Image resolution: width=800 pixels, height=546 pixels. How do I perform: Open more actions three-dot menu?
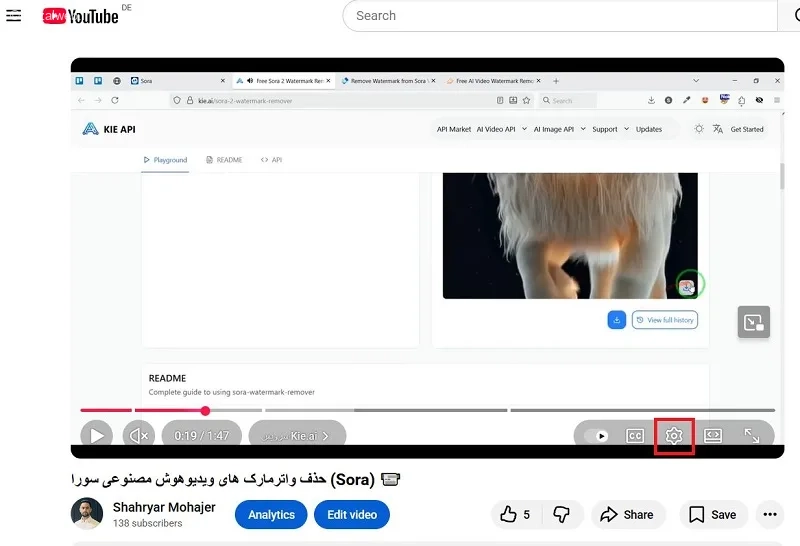coord(770,514)
